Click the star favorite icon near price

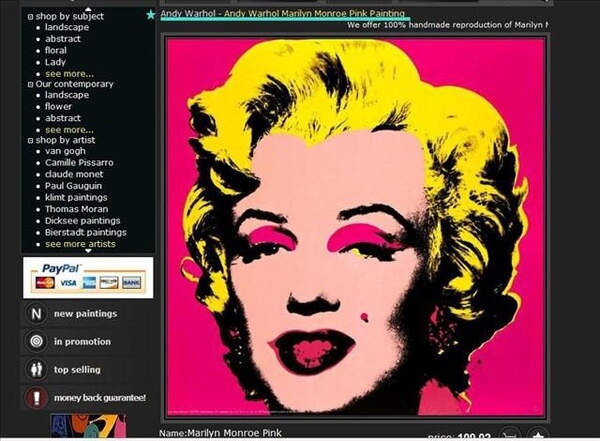tap(537, 435)
